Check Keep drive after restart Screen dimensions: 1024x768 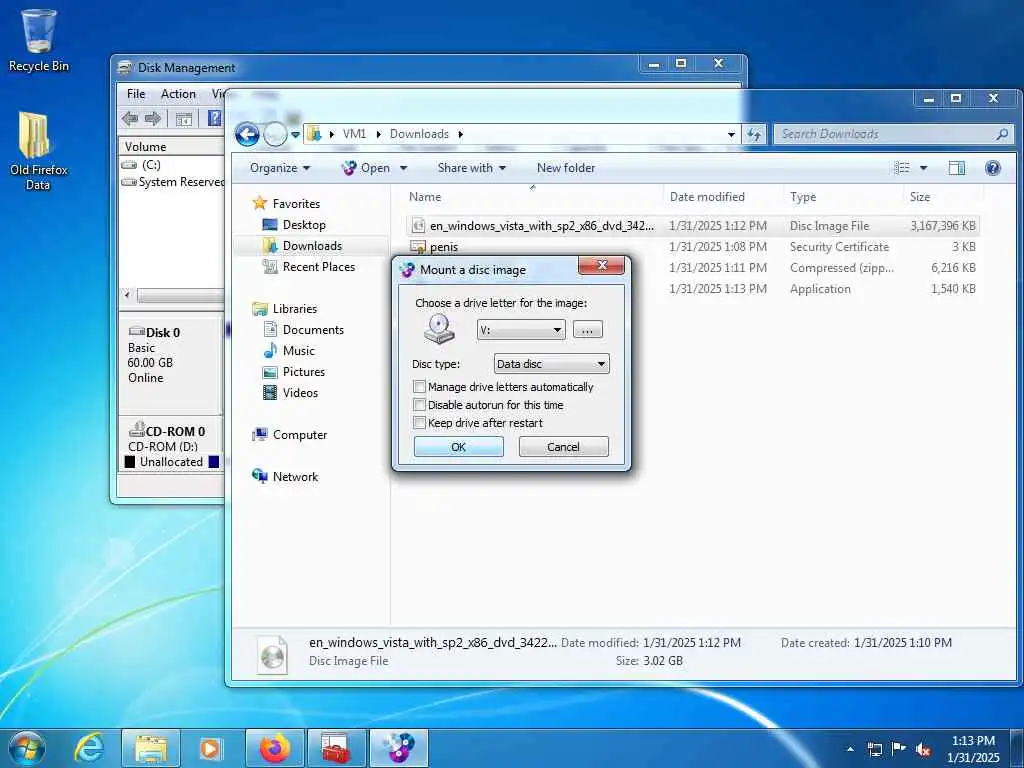point(420,423)
